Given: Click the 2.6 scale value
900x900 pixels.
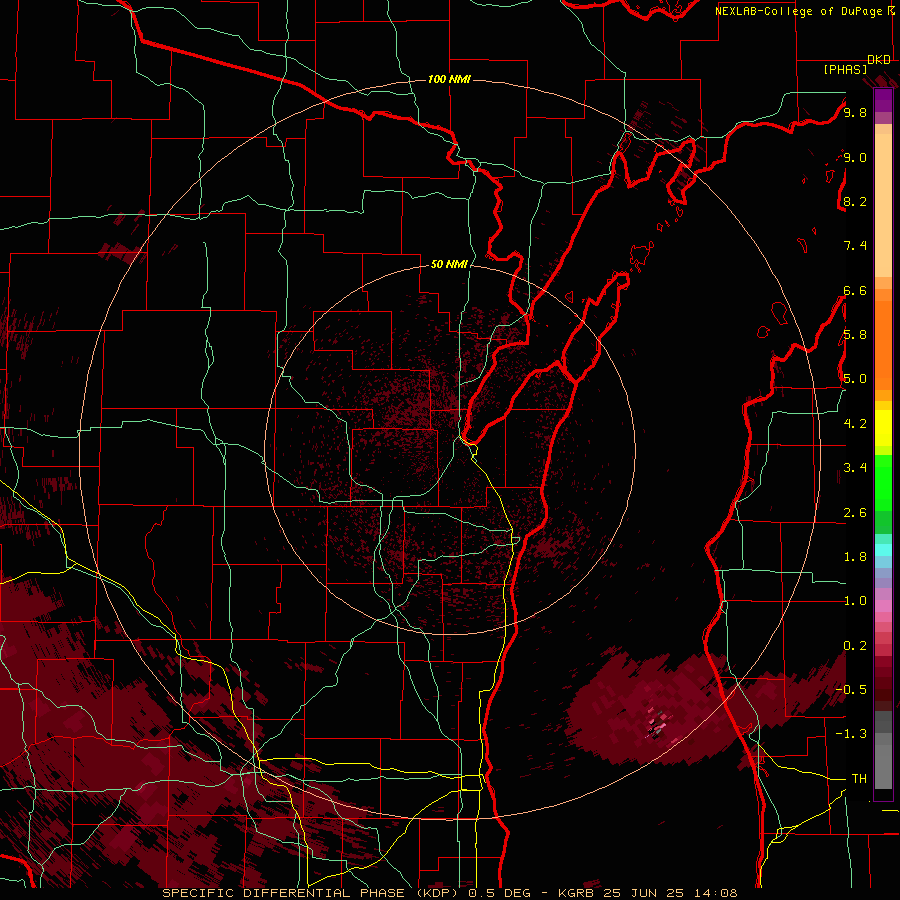Looking at the screenshot, I should [855, 513].
